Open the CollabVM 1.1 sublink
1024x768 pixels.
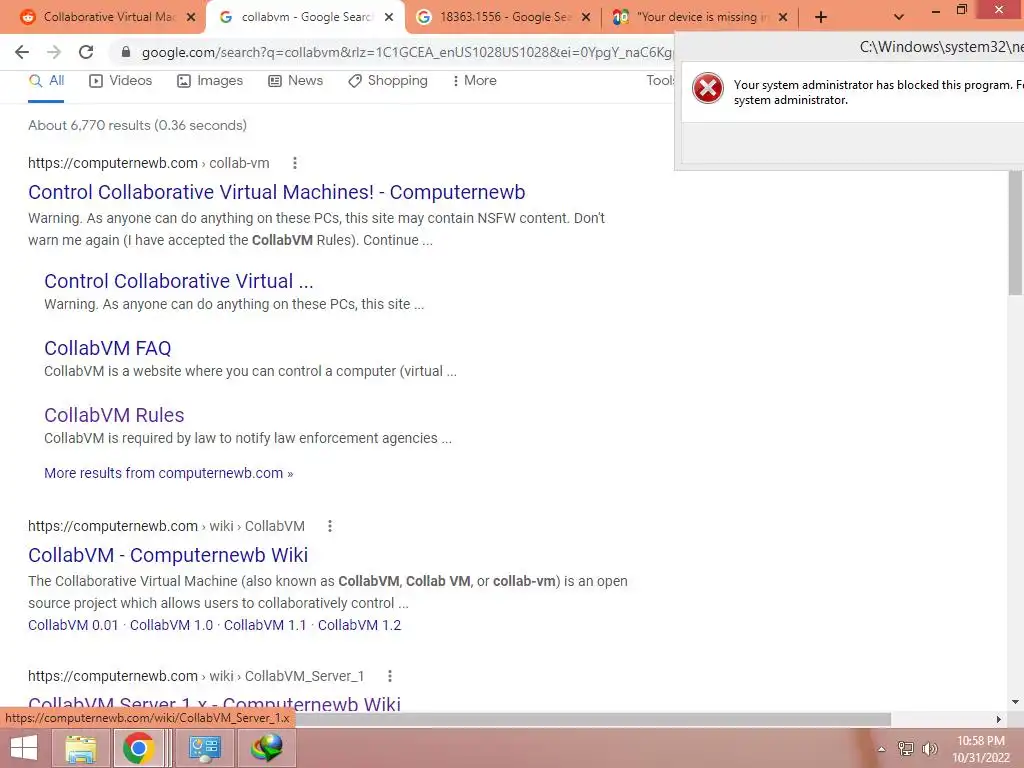pos(265,625)
